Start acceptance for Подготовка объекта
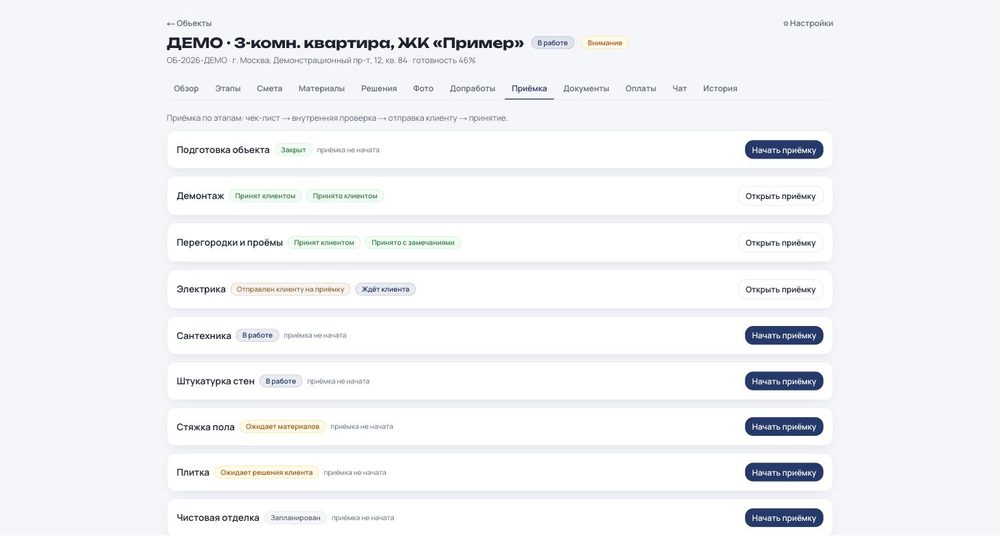The width and height of the screenshot is (1000, 536). tap(784, 150)
